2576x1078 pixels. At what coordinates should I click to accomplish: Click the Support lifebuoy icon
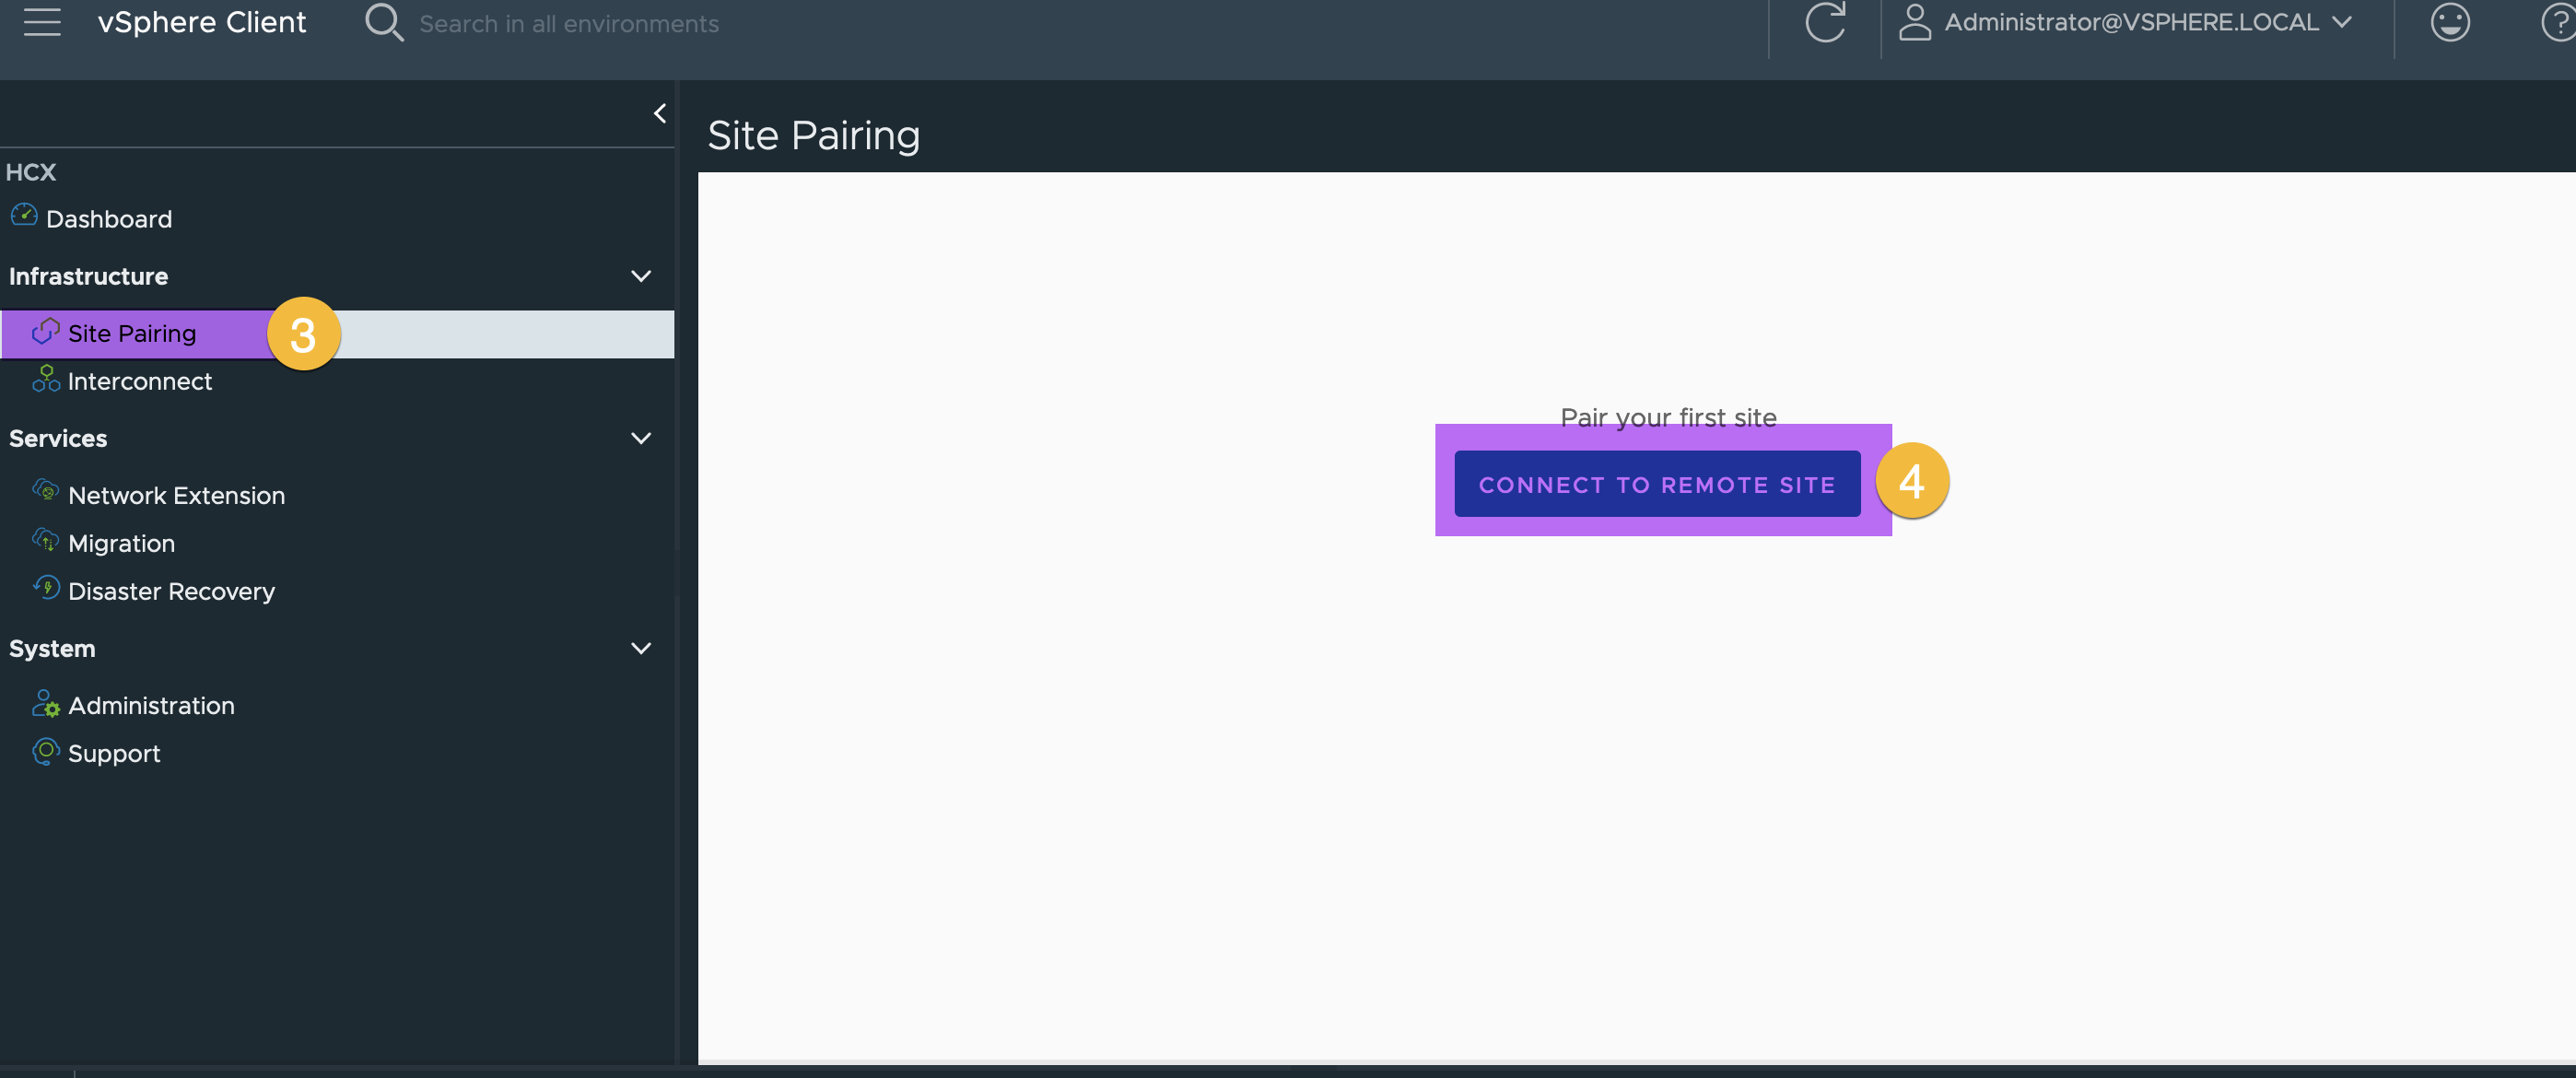coord(46,751)
